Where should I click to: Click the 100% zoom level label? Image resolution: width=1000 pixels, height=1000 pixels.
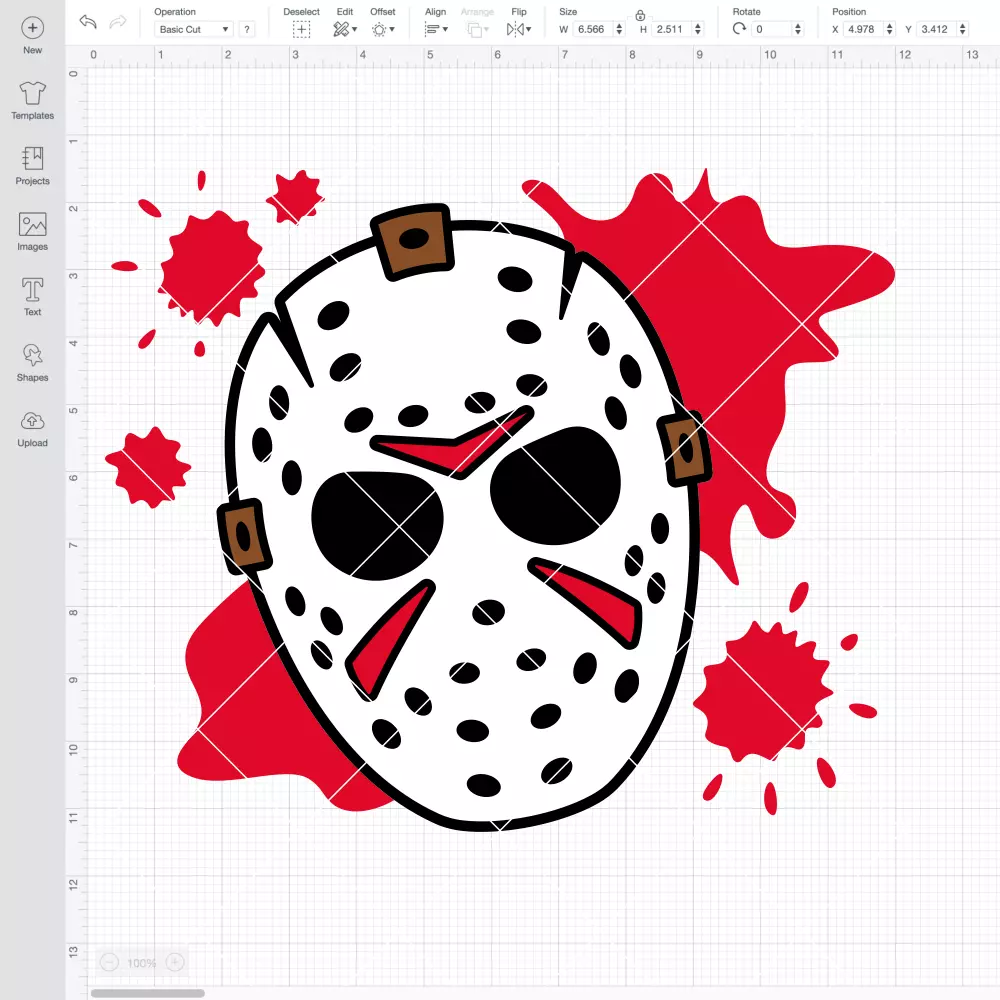142,963
